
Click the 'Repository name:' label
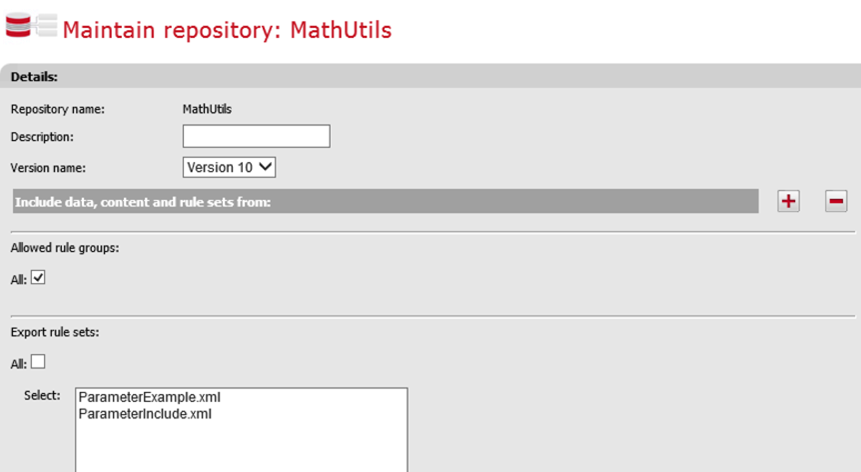click(58, 109)
